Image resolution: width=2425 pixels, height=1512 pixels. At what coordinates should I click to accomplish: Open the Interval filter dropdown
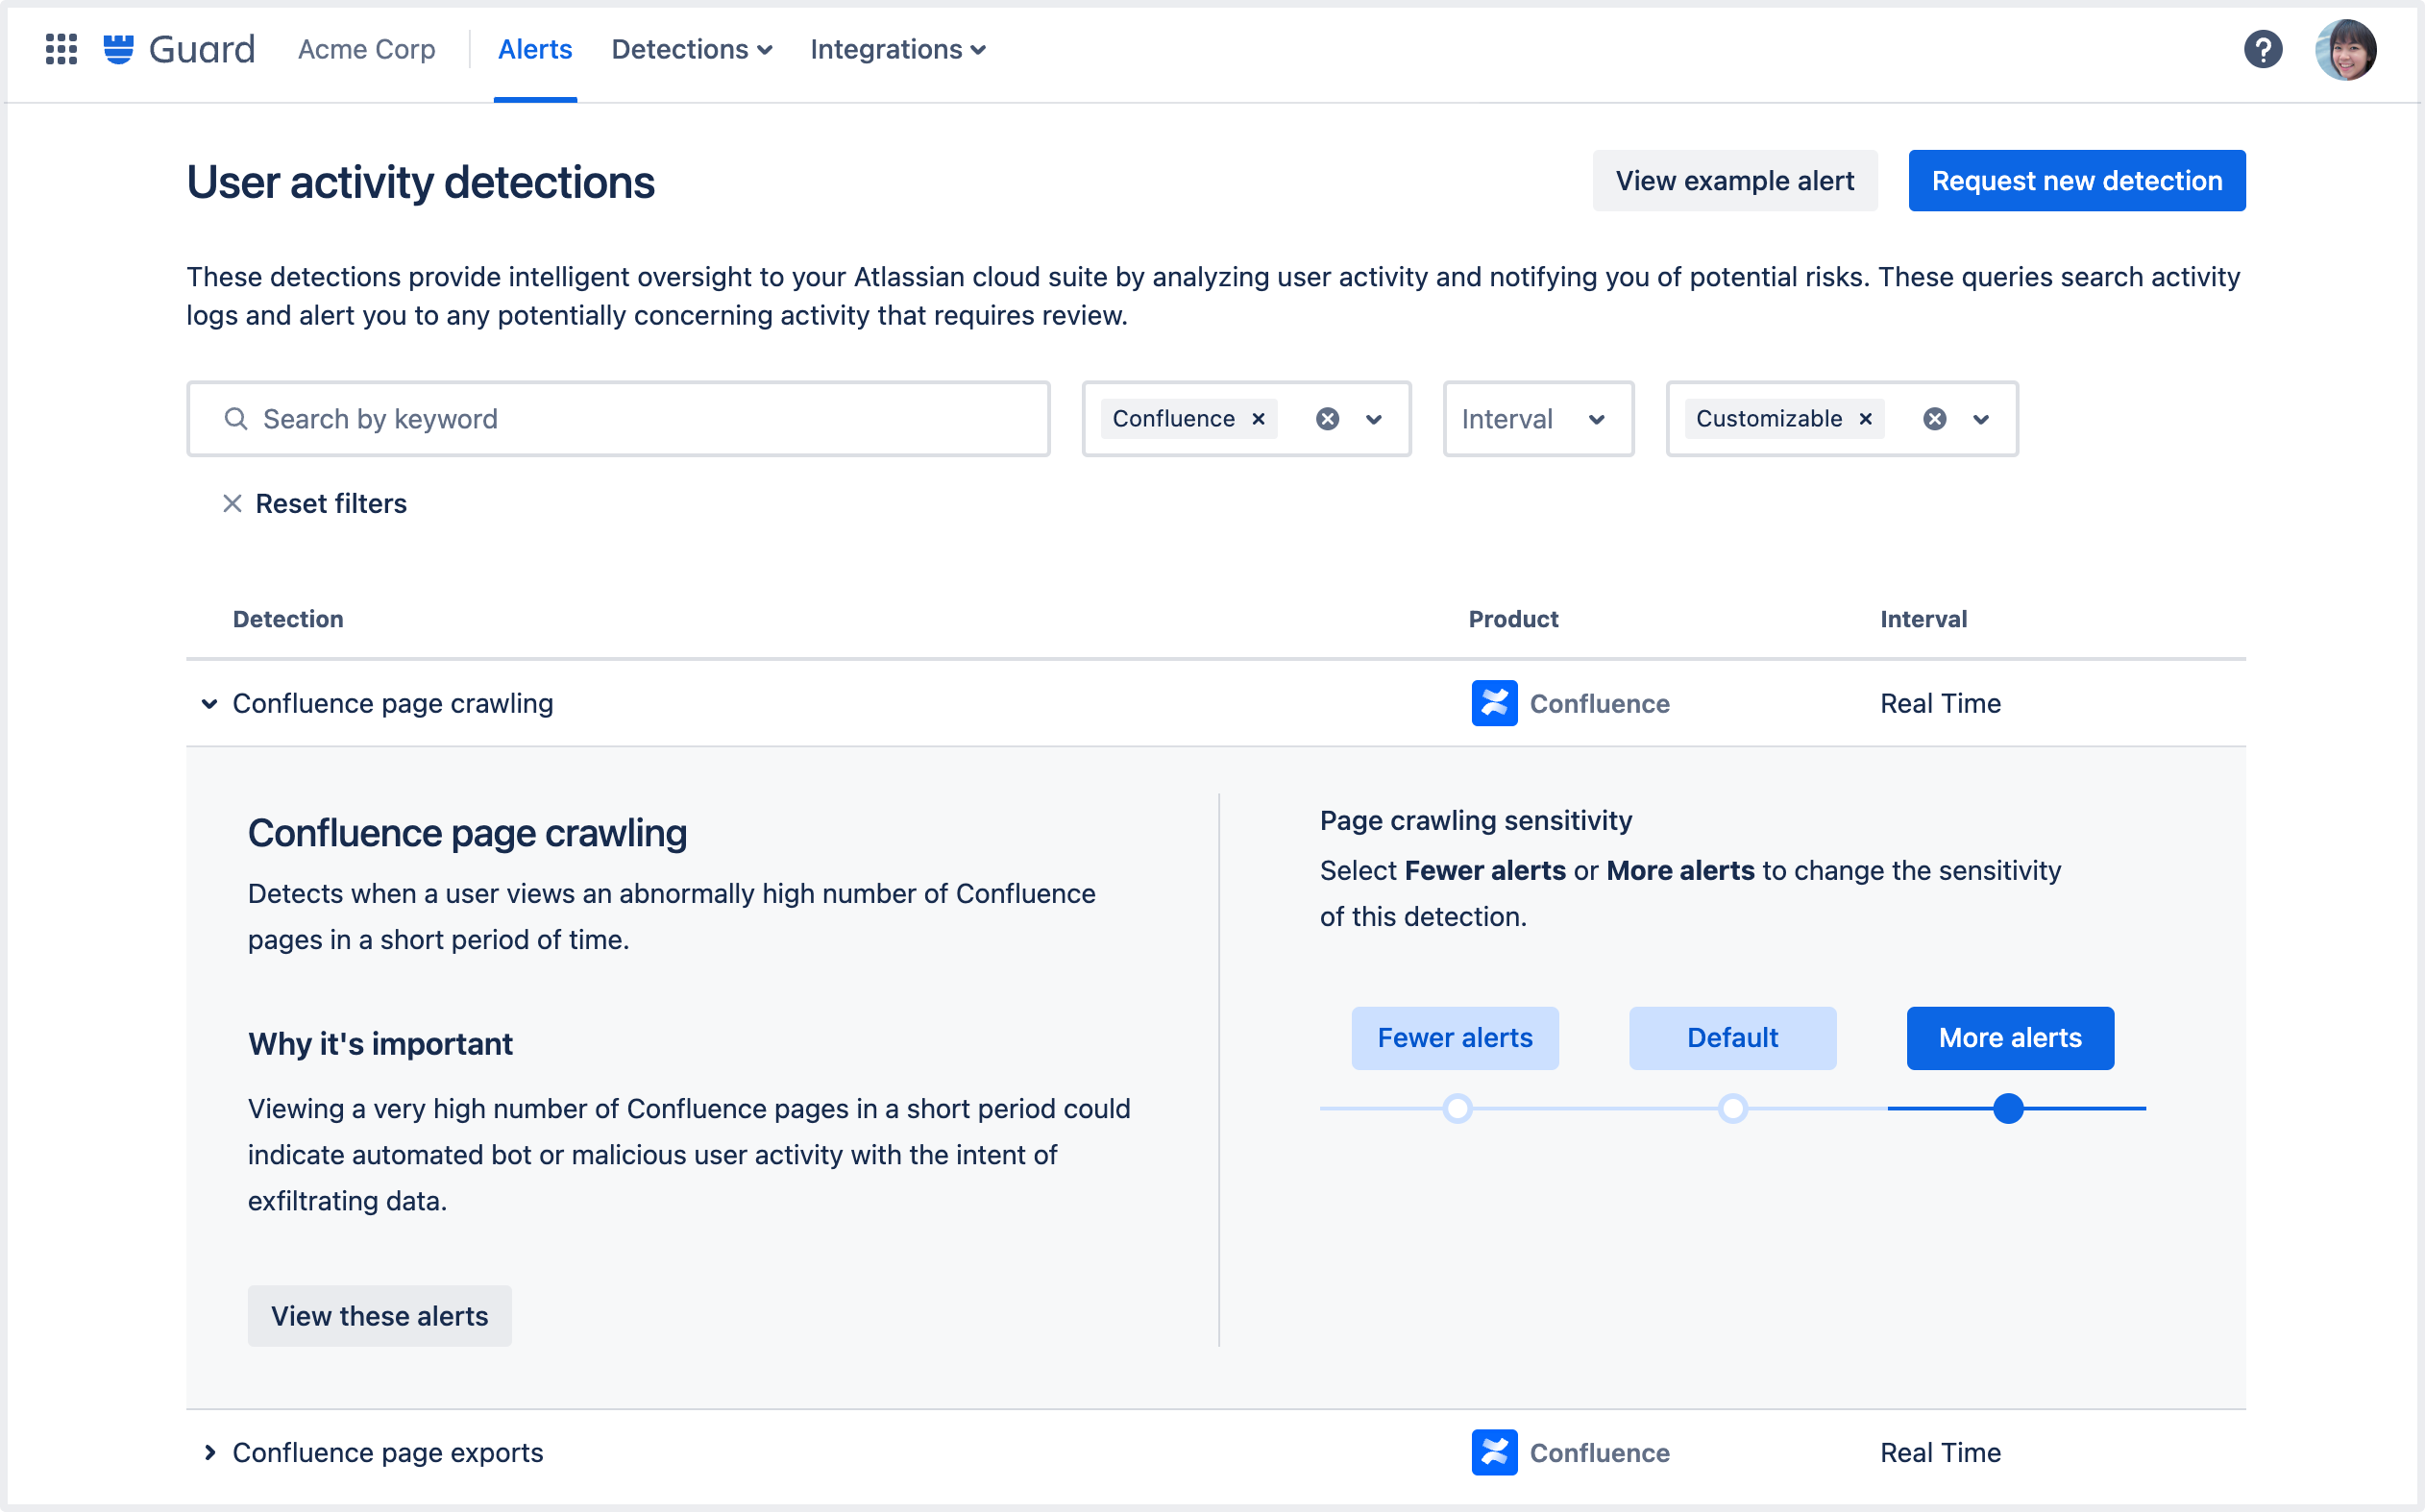click(1538, 419)
